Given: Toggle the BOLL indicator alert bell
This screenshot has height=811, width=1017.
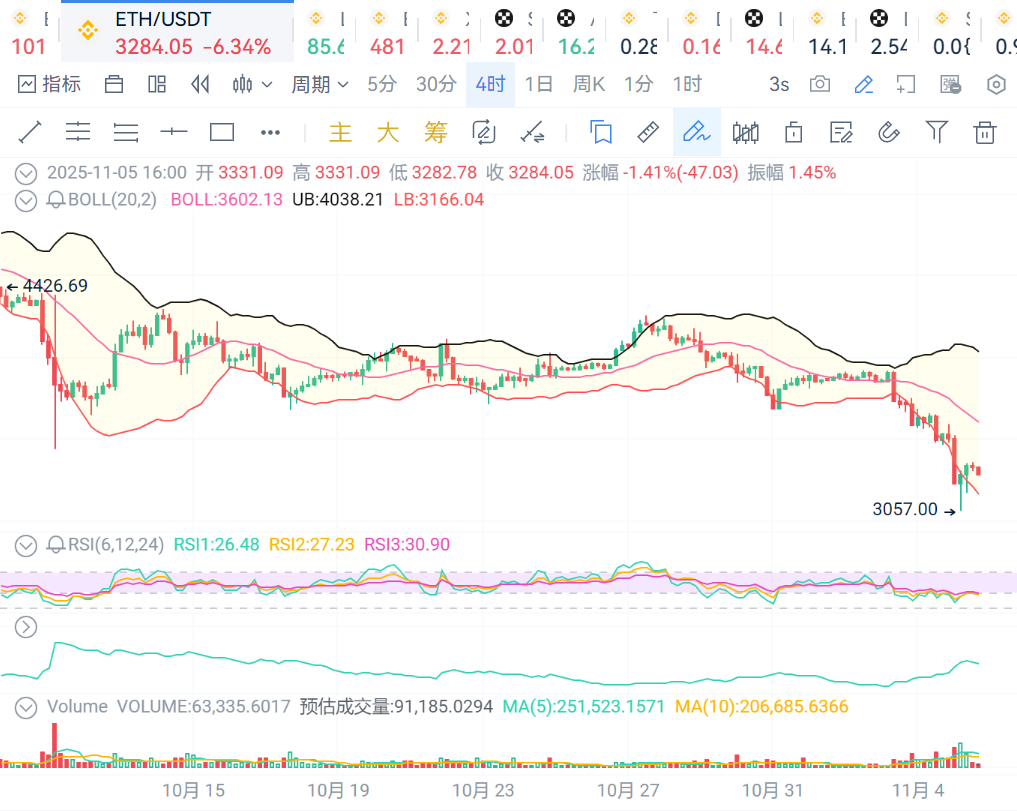Looking at the screenshot, I should [56, 200].
